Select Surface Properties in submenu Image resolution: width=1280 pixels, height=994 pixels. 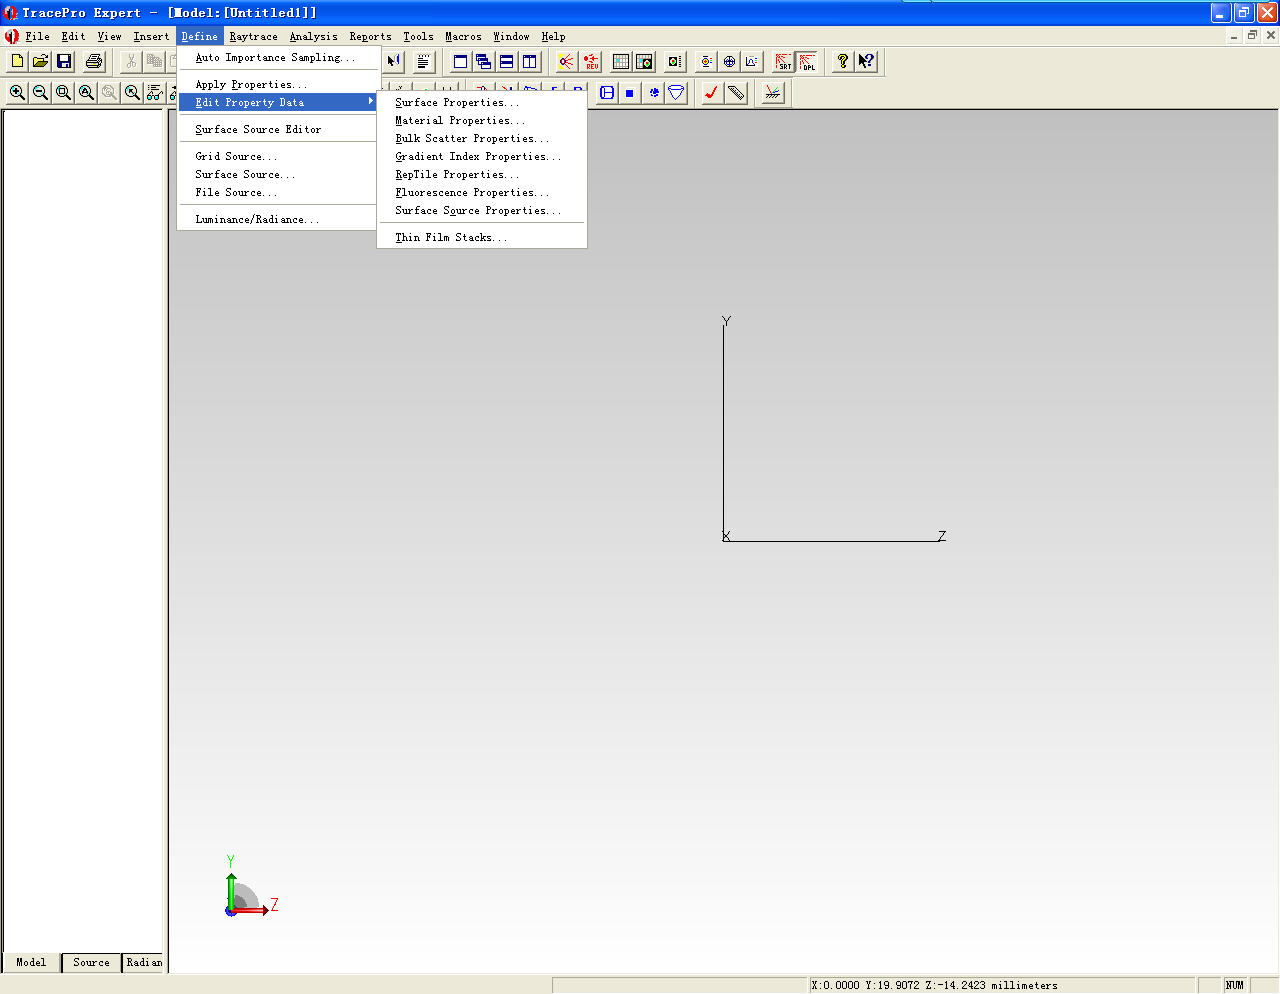(x=482, y=102)
